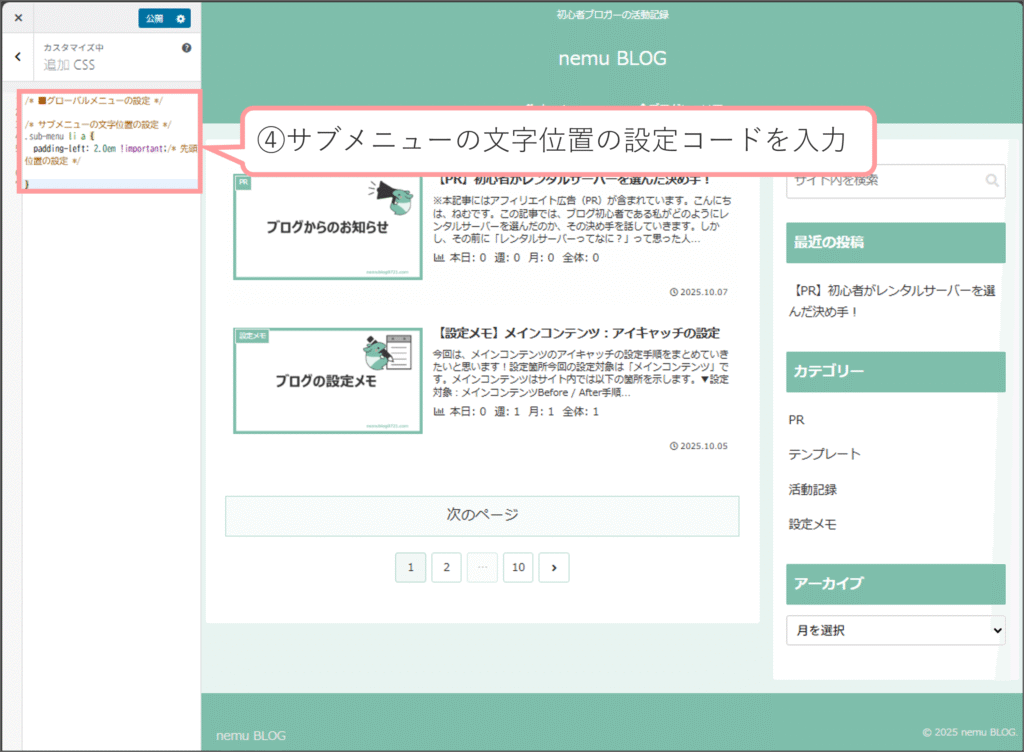Open the ブログの設定メモ post thumbnail
Image resolution: width=1024 pixels, height=752 pixels.
[327, 381]
